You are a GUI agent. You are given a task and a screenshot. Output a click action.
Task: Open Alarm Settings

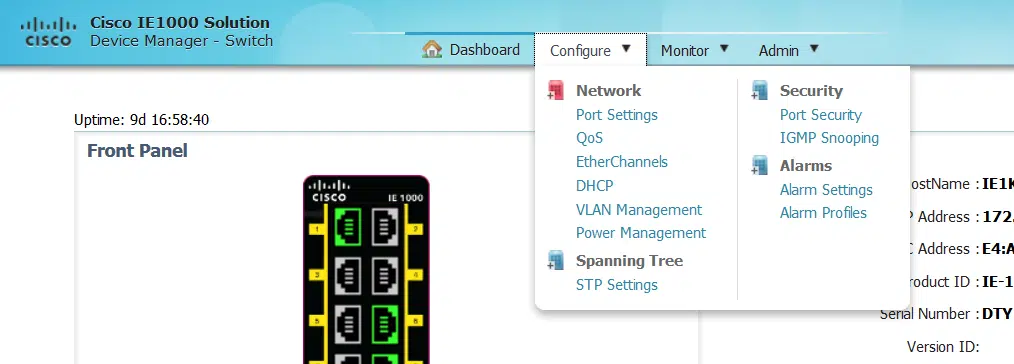tap(826, 190)
